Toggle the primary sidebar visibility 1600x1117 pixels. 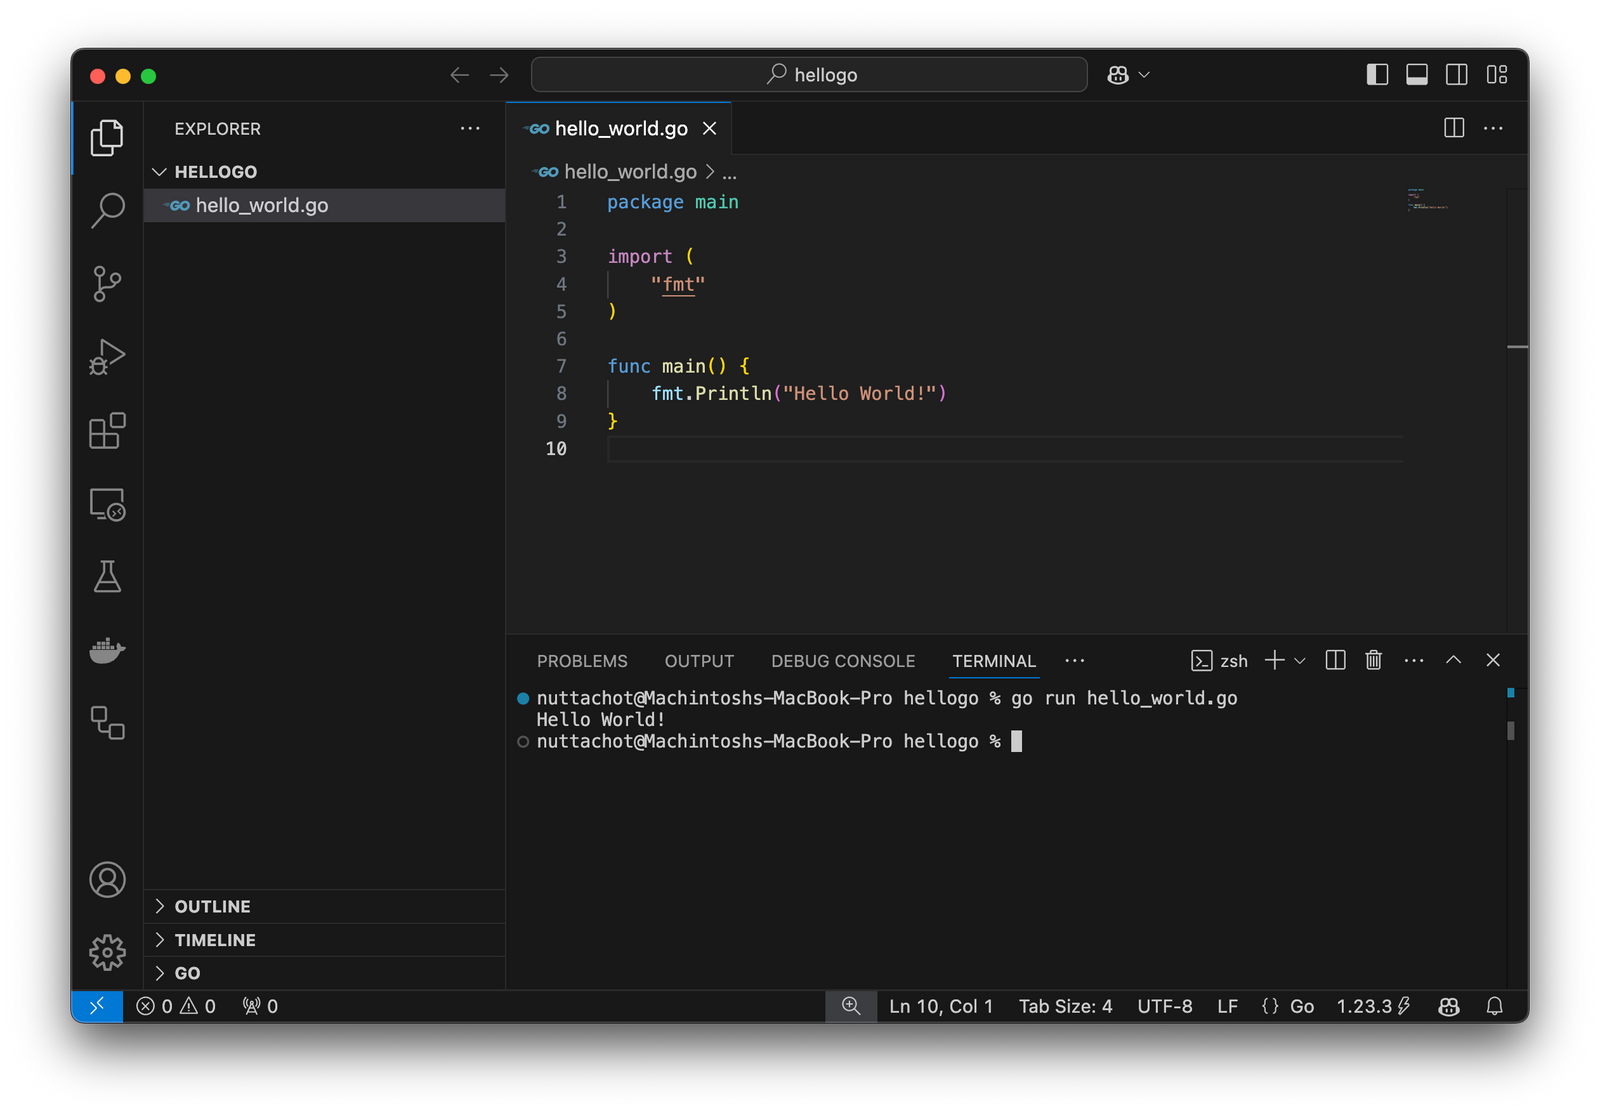[1377, 74]
